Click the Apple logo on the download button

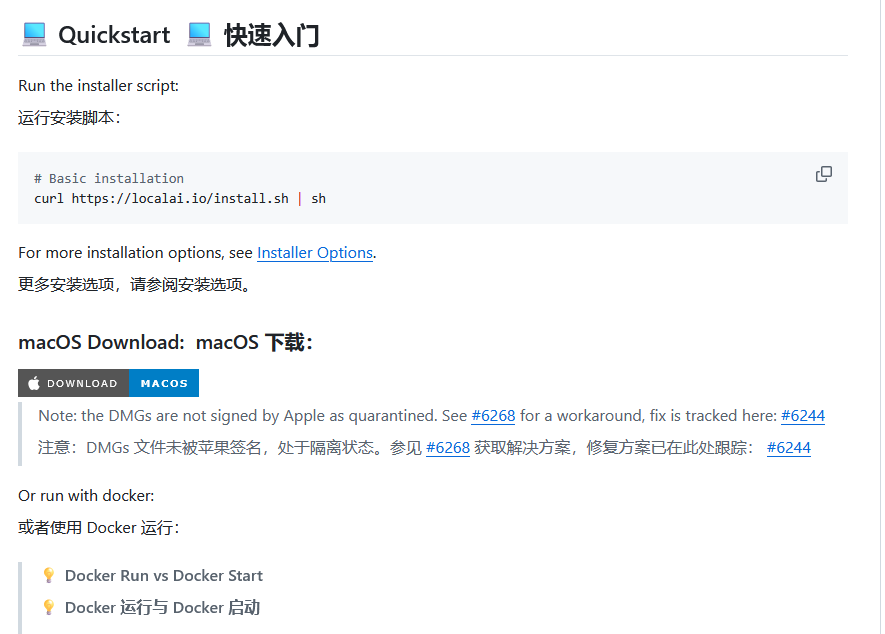(x=33, y=382)
